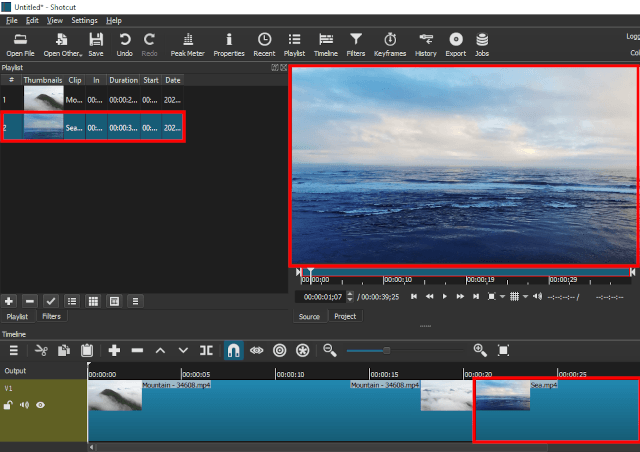Sort playlist by Duration column header
640x452 pixels.
(x=123, y=80)
